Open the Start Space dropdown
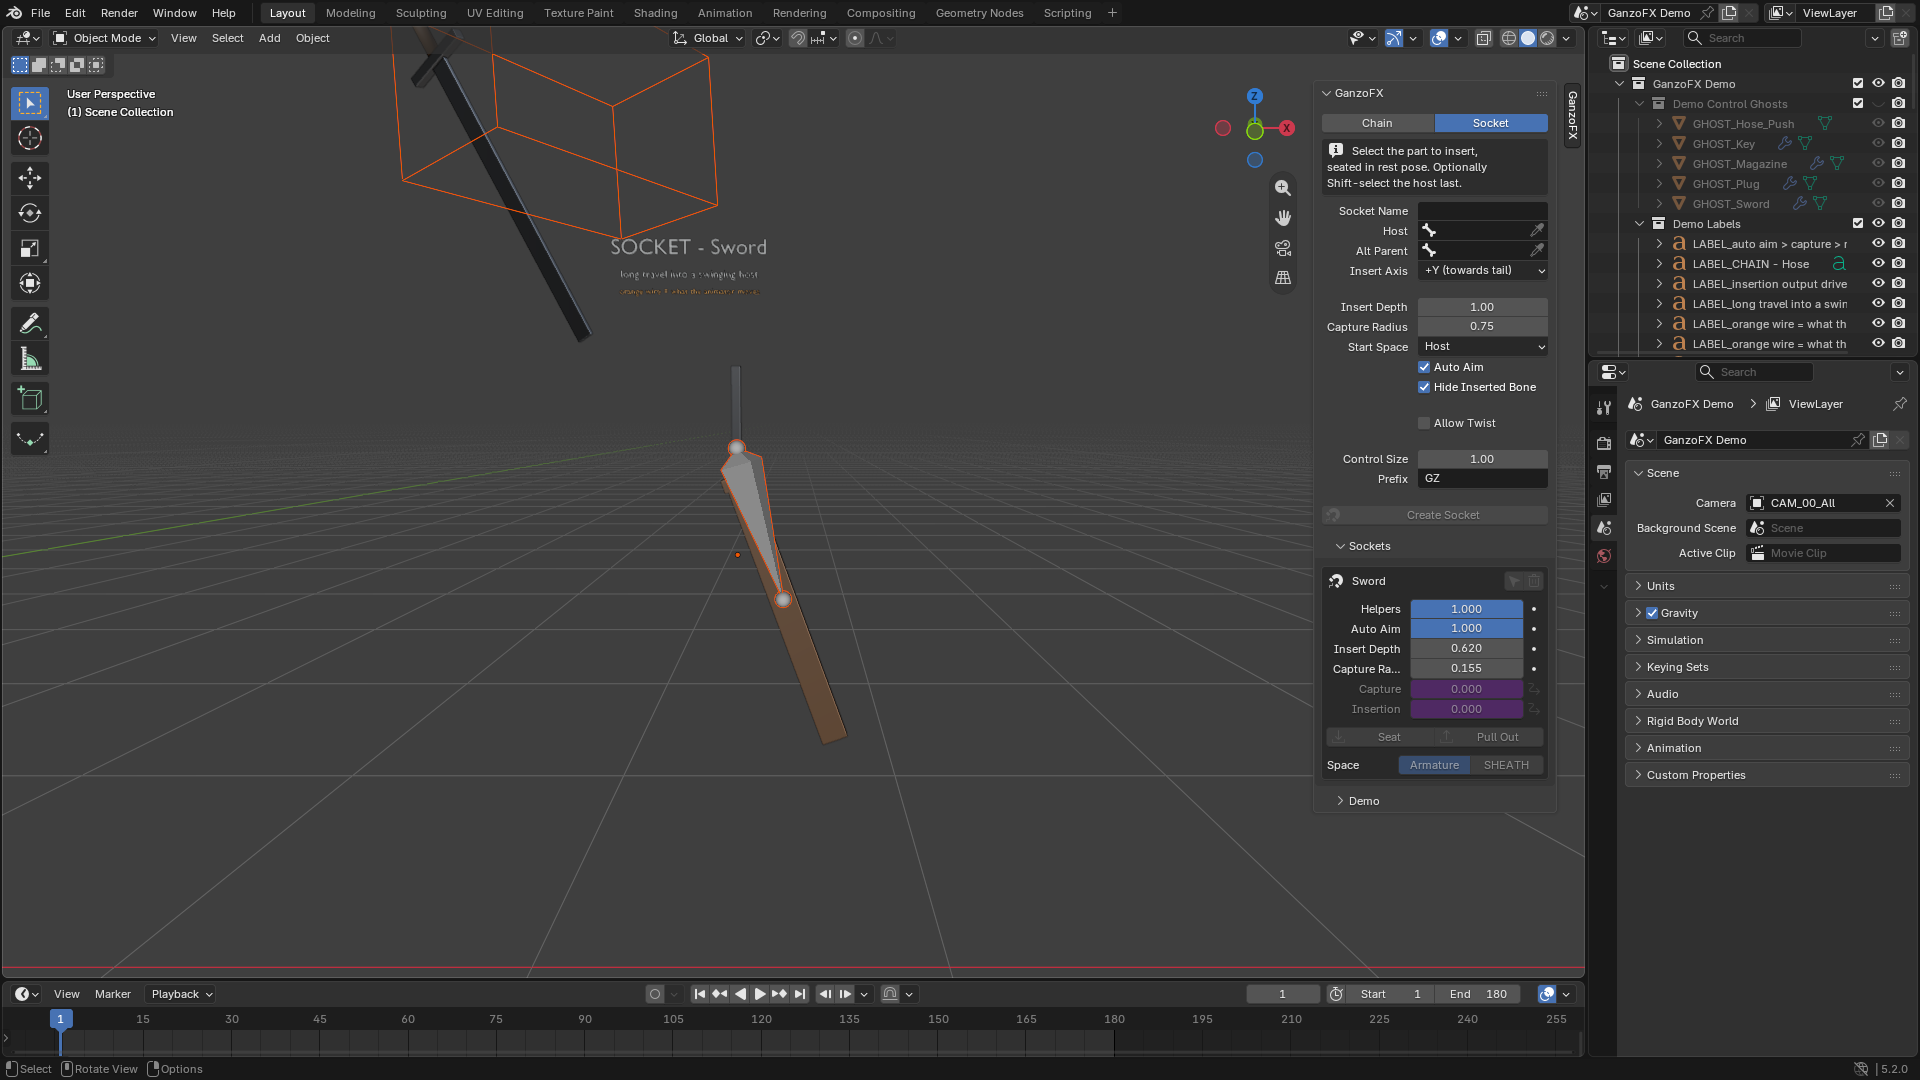The image size is (1920, 1080). coord(1483,347)
